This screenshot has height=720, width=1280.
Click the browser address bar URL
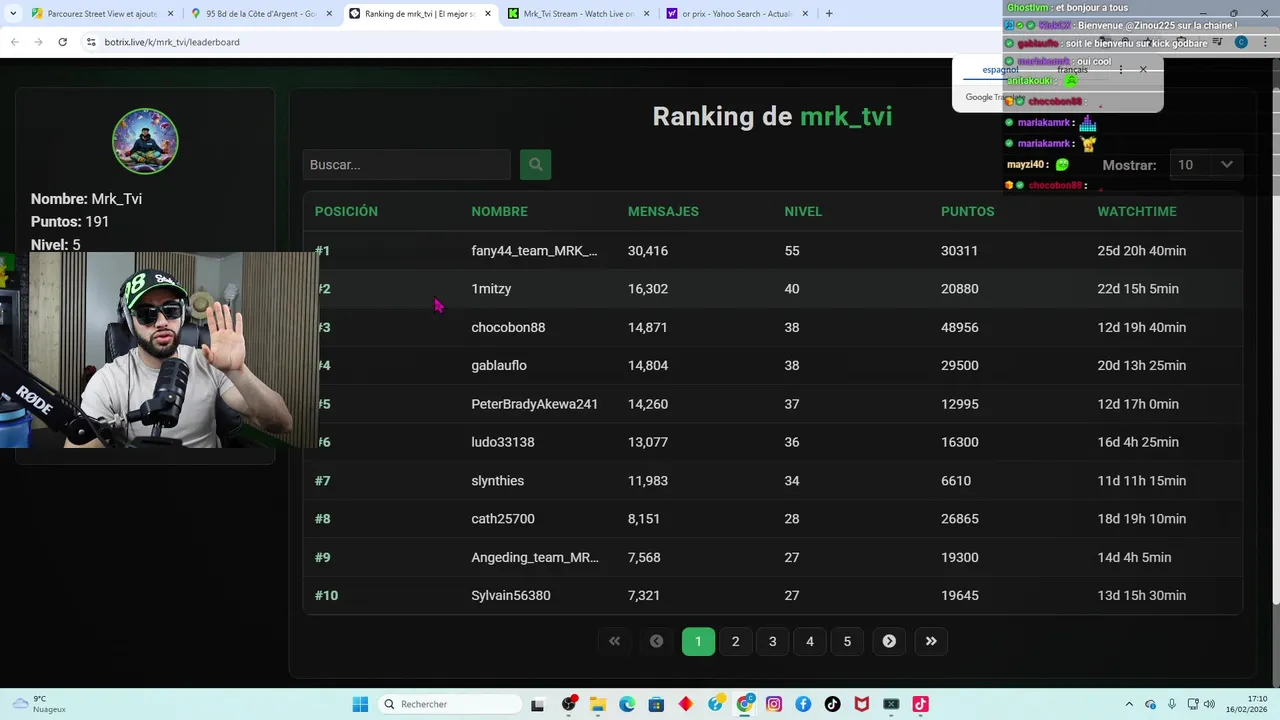172,42
